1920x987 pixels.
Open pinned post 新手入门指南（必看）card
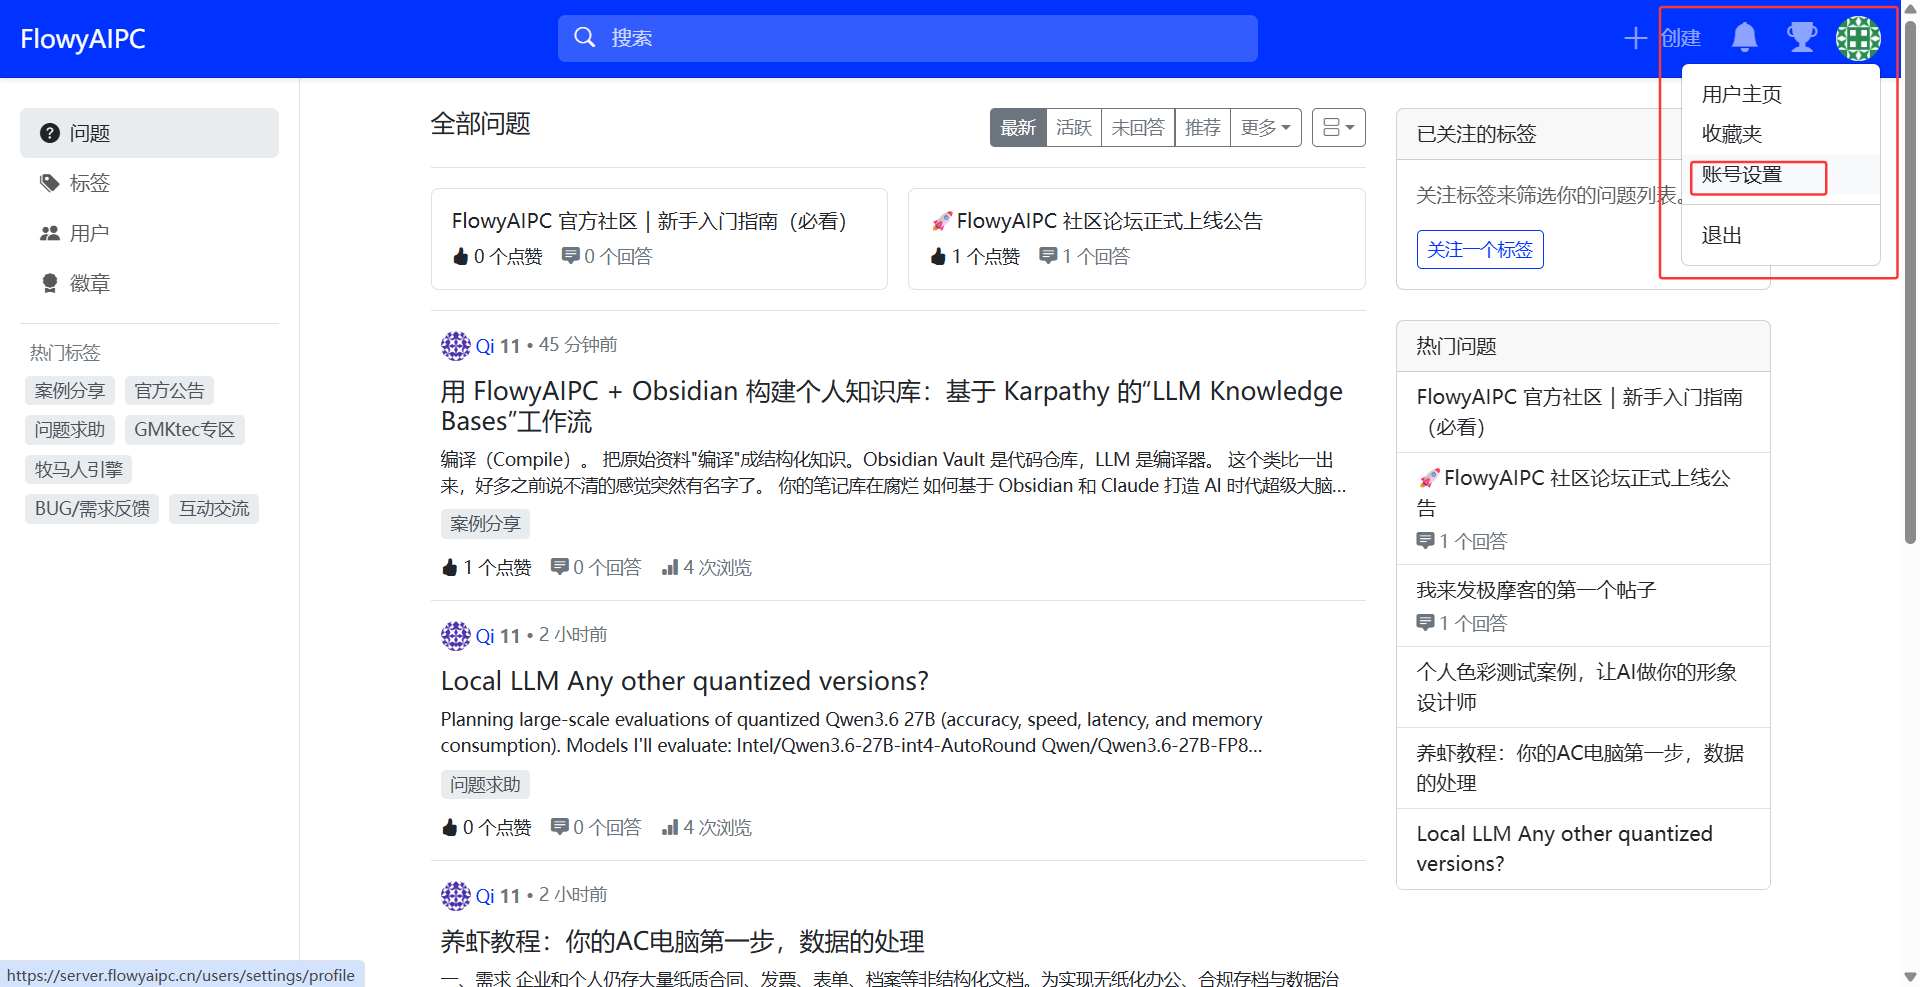pyautogui.click(x=659, y=239)
